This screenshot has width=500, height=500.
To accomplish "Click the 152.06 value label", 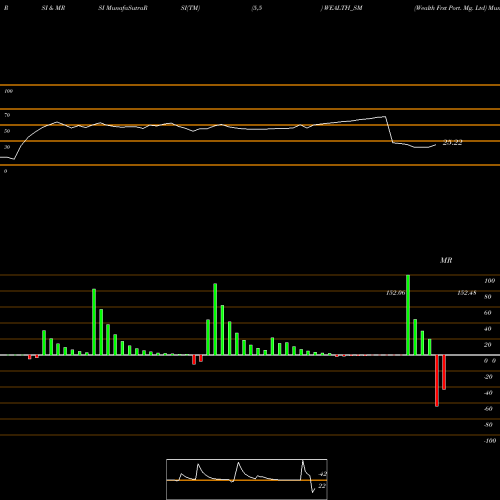I will [395, 293].
